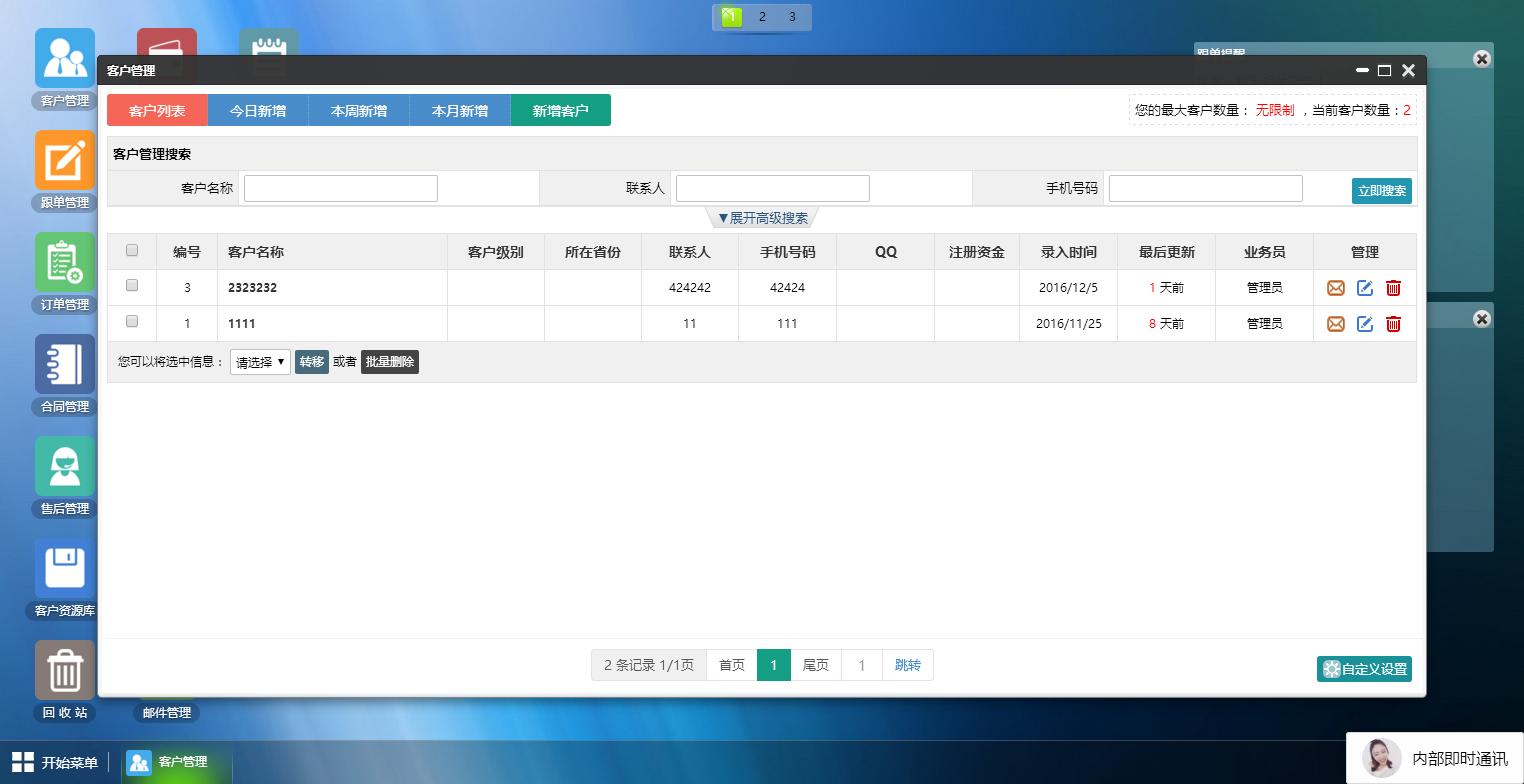Screen dimensions: 1524x784
Task: Open the 请选择 transfer dropdown
Action: (x=260, y=362)
